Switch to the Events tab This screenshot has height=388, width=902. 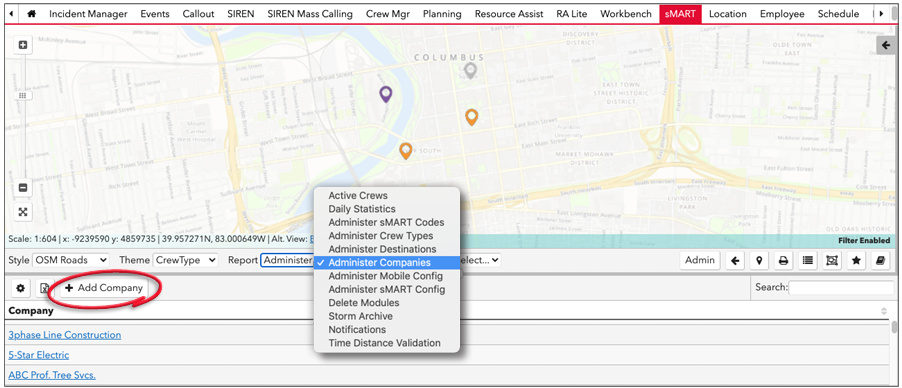[155, 14]
